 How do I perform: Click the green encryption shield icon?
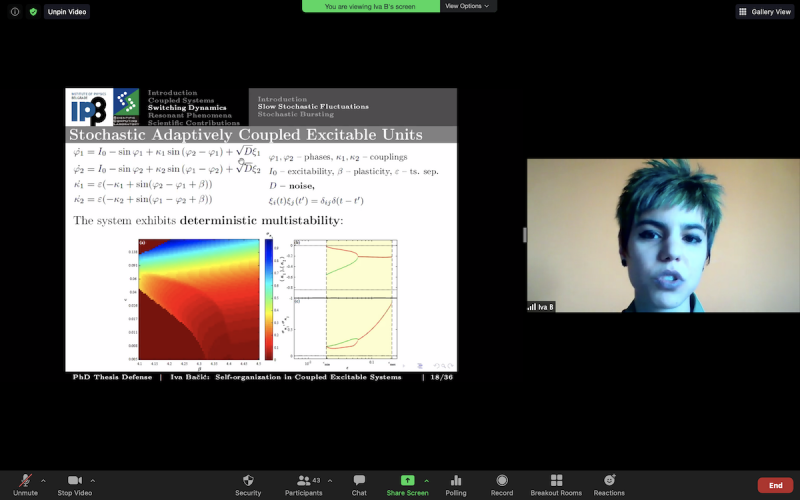(33, 12)
